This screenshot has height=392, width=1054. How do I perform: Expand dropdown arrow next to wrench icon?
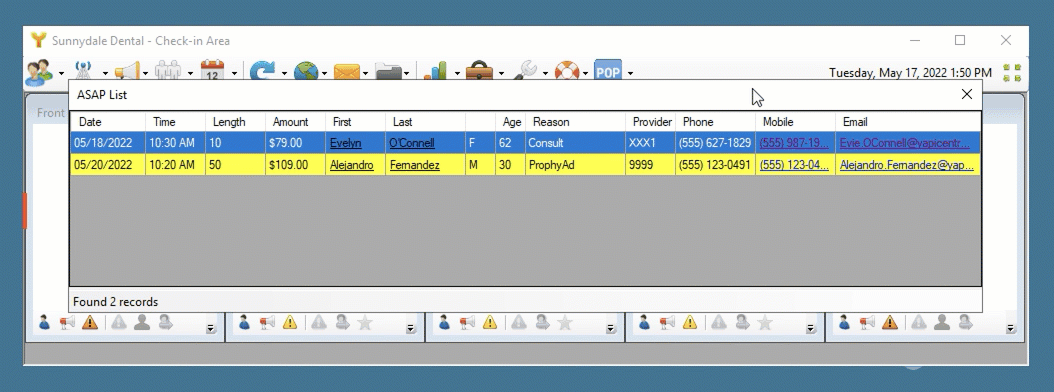click(544, 73)
